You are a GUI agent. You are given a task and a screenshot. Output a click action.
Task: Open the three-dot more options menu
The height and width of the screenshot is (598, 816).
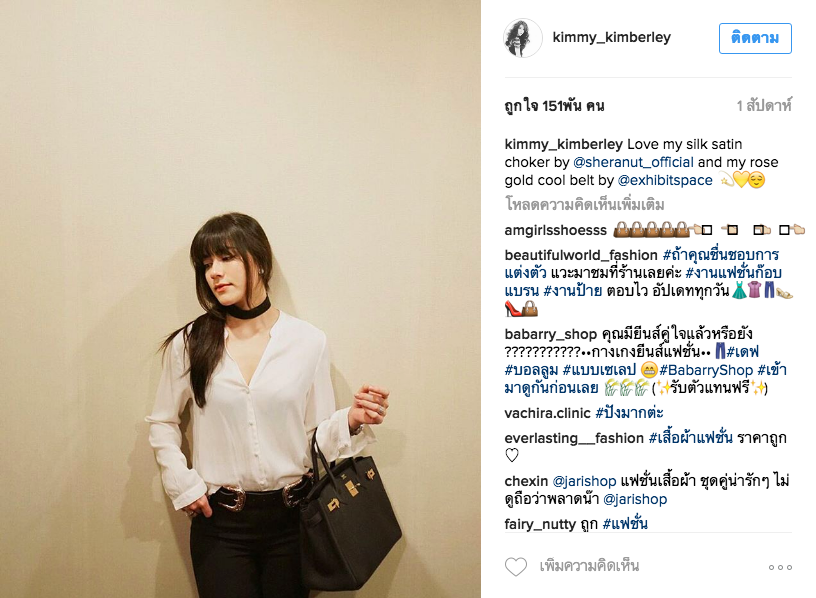[780, 567]
